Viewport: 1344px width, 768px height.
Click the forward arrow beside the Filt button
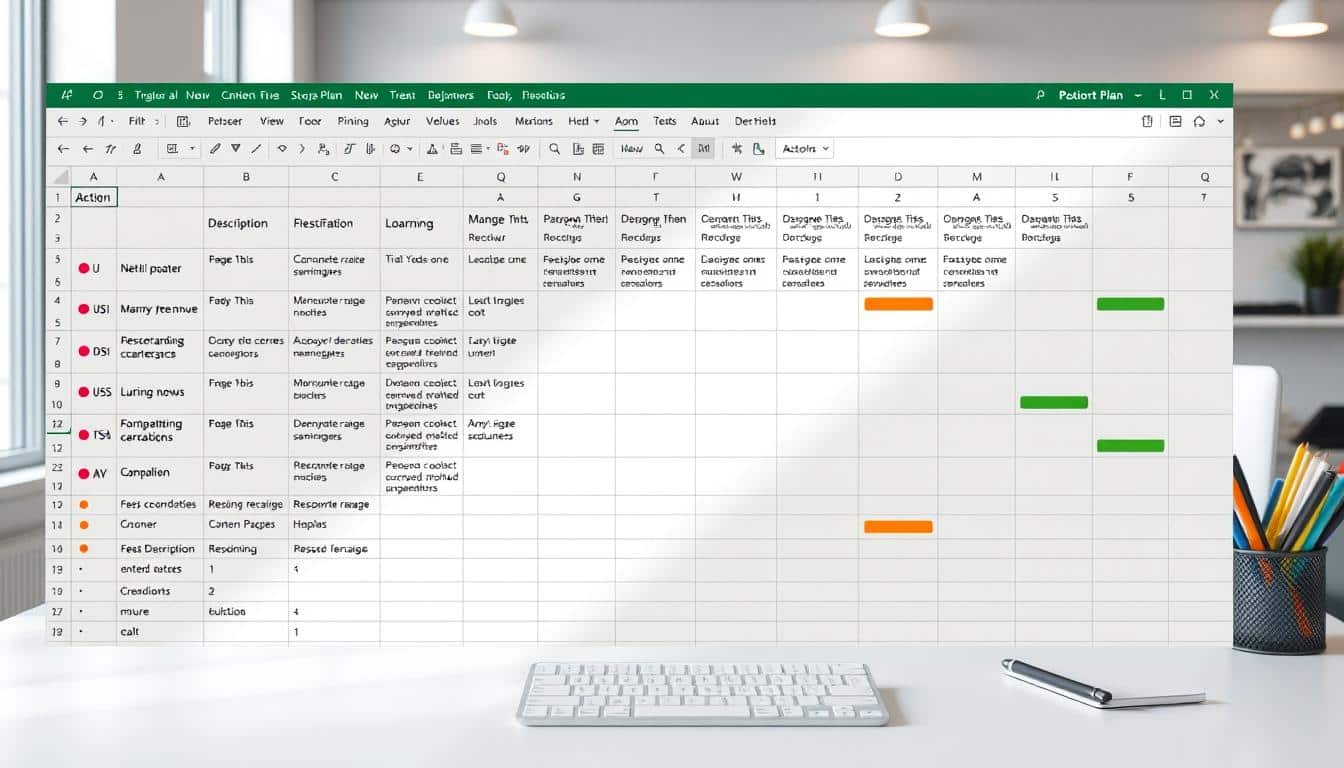tap(83, 121)
